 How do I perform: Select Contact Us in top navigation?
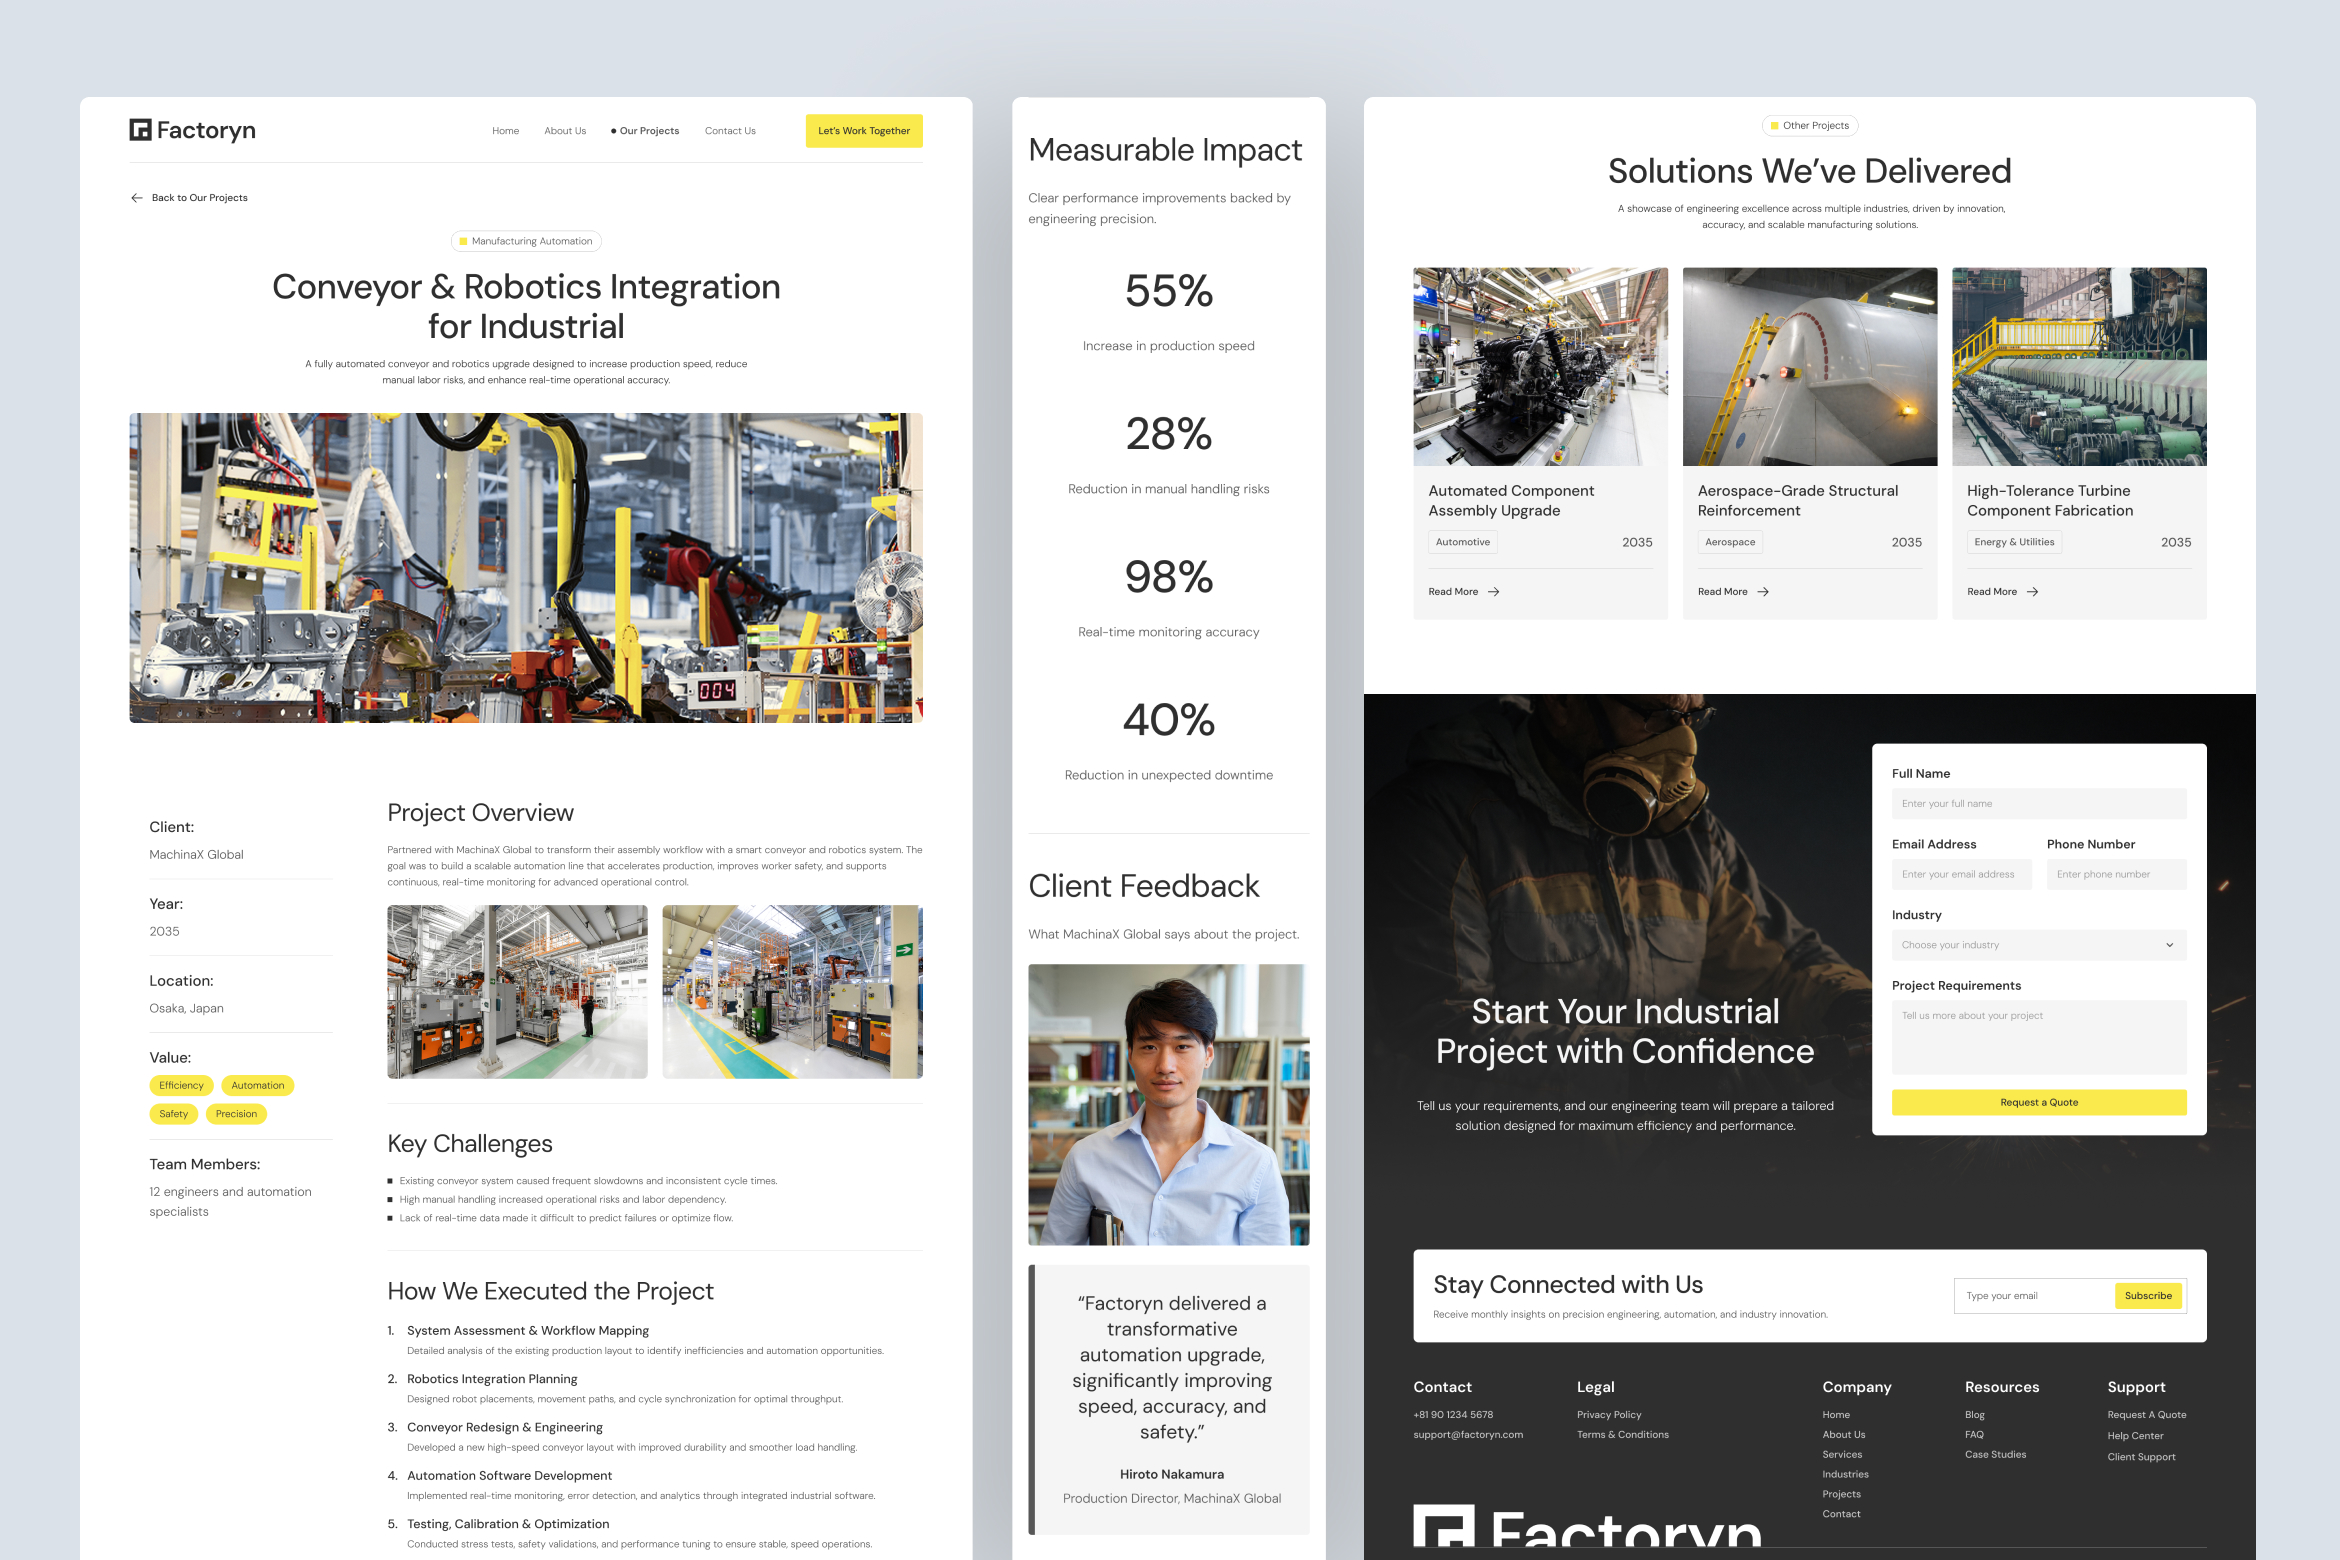click(730, 131)
